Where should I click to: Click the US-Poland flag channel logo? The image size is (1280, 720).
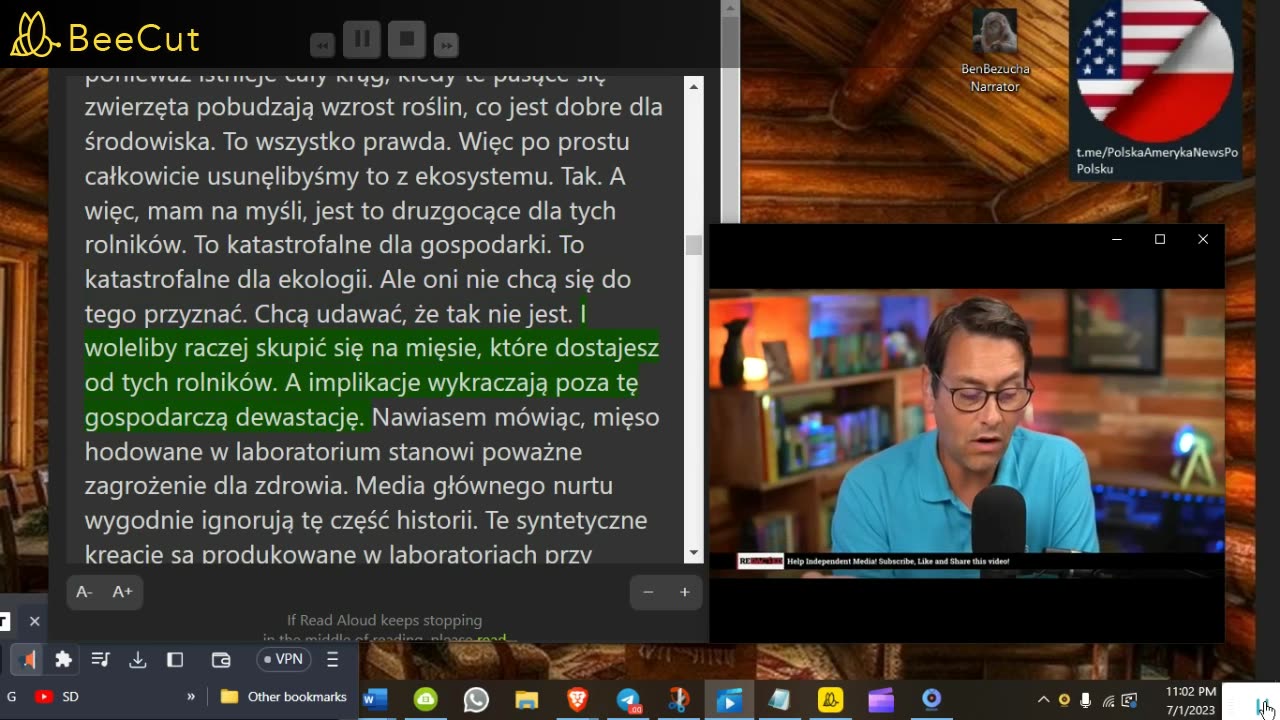(1155, 70)
